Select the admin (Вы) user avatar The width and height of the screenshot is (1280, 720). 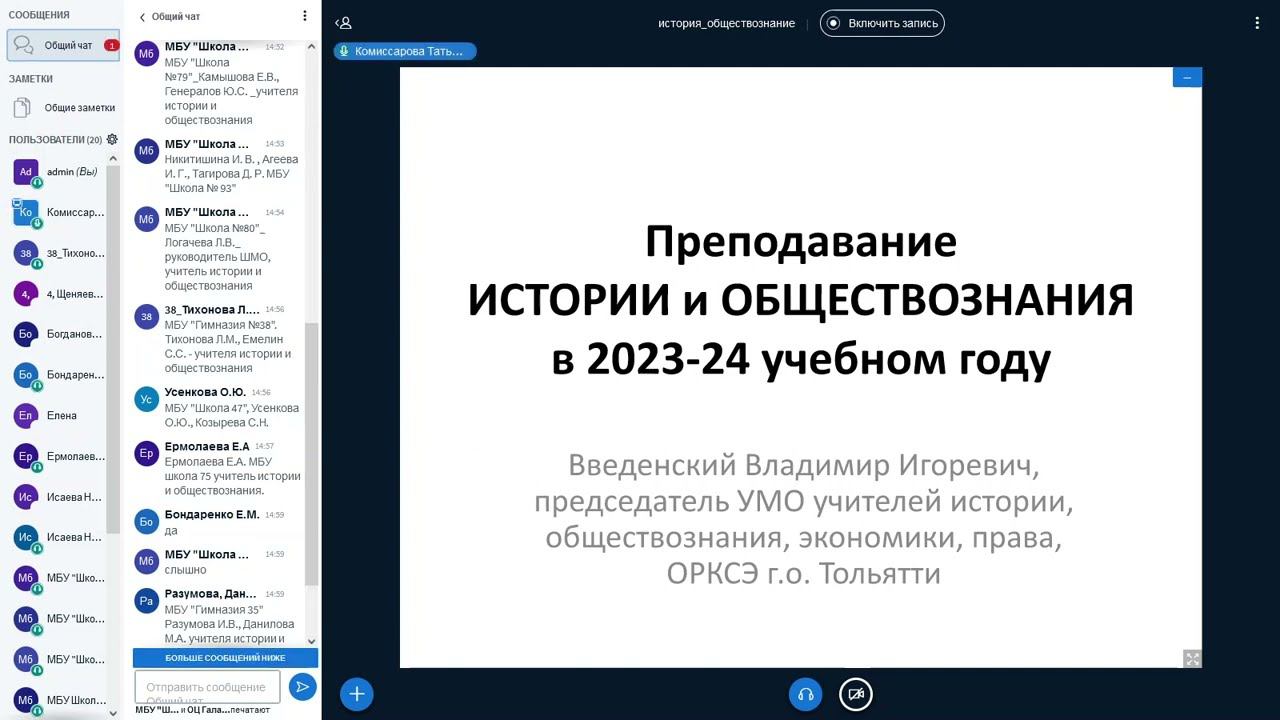coord(26,172)
